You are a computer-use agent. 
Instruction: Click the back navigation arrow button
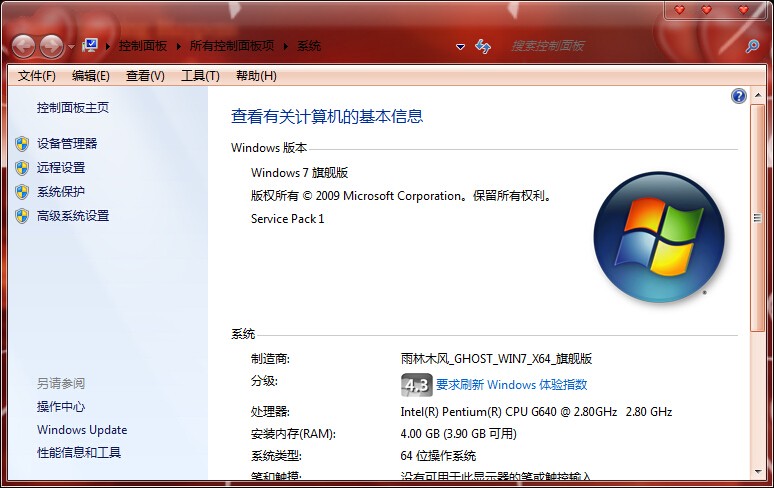click(x=23, y=47)
